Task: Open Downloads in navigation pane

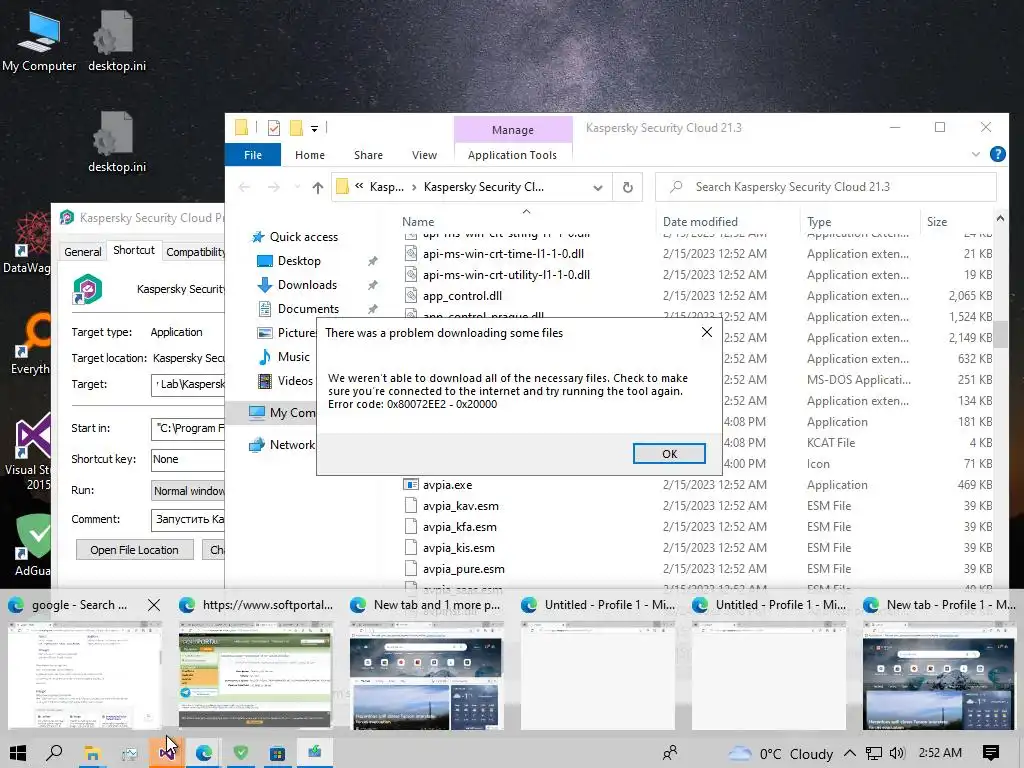Action: coord(307,285)
